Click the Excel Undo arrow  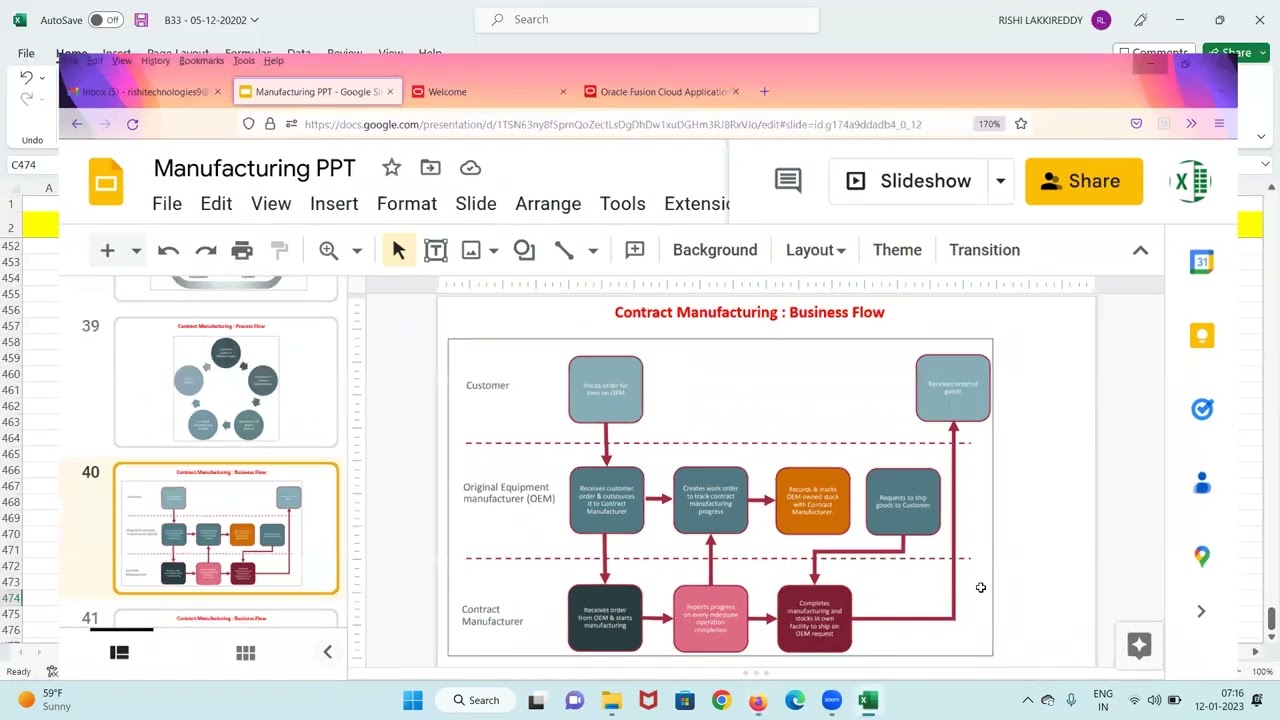click(x=26, y=78)
